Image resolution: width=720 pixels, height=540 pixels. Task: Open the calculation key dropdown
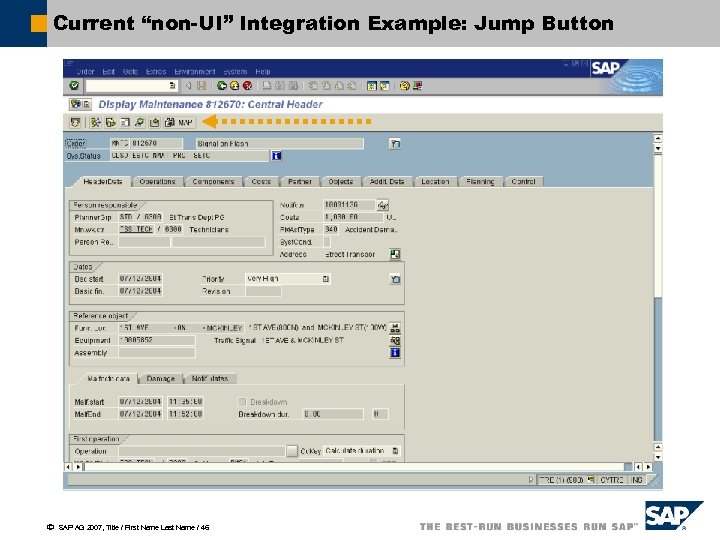click(395, 451)
